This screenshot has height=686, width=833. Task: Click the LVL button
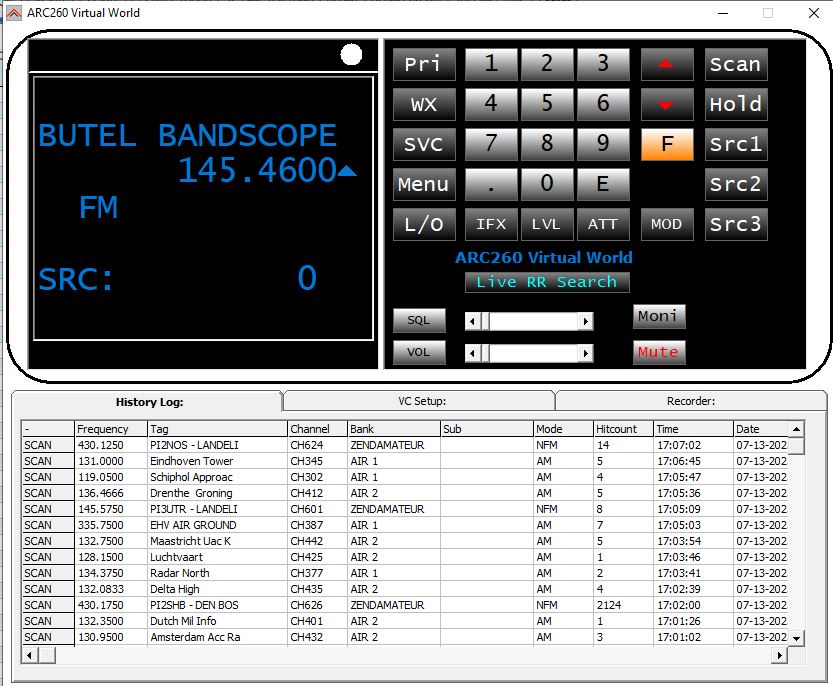pyautogui.click(x=547, y=224)
